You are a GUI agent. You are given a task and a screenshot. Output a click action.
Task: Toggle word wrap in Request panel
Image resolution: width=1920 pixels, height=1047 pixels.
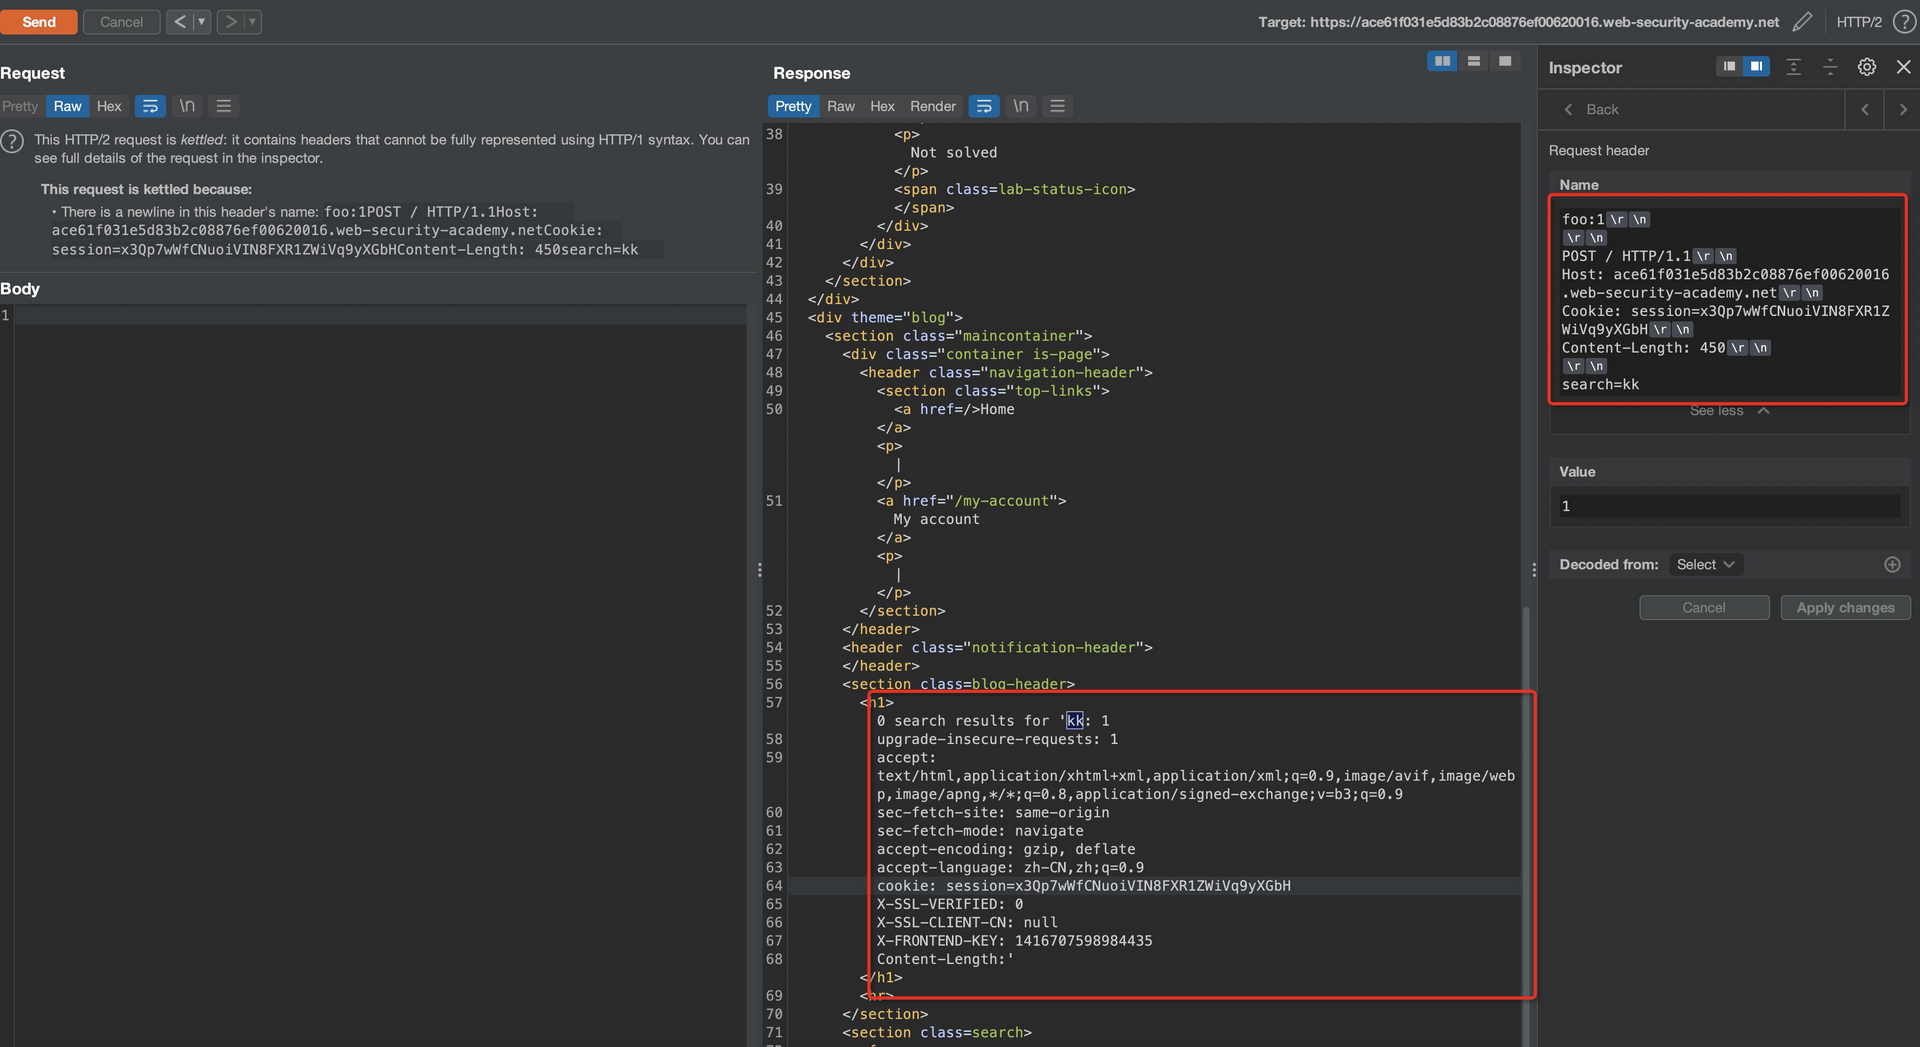(150, 106)
